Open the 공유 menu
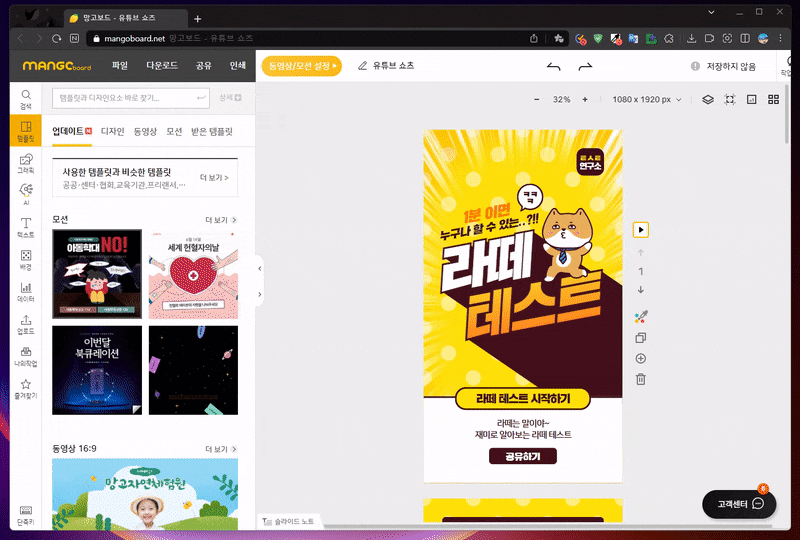 tap(204, 65)
